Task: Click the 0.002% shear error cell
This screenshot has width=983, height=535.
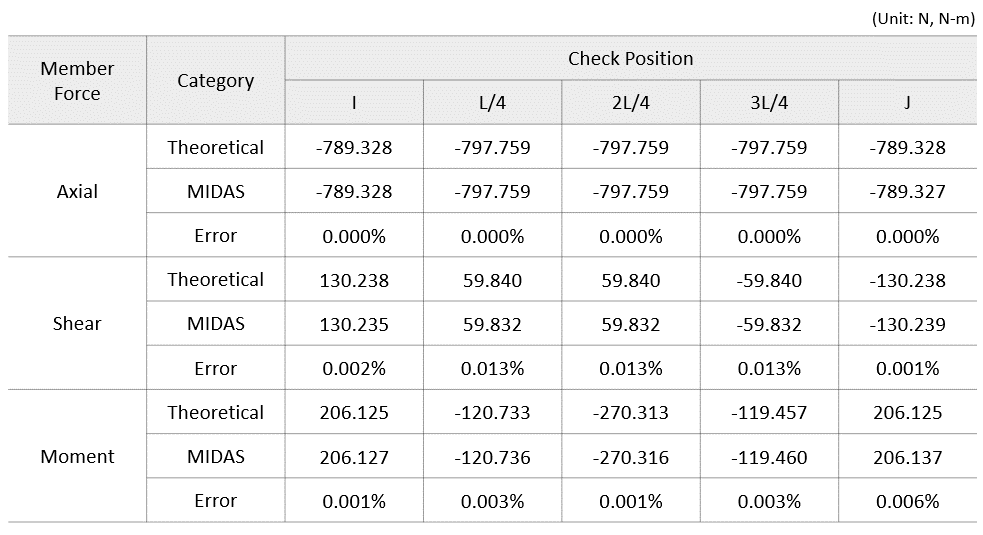Action: click(354, 368)
